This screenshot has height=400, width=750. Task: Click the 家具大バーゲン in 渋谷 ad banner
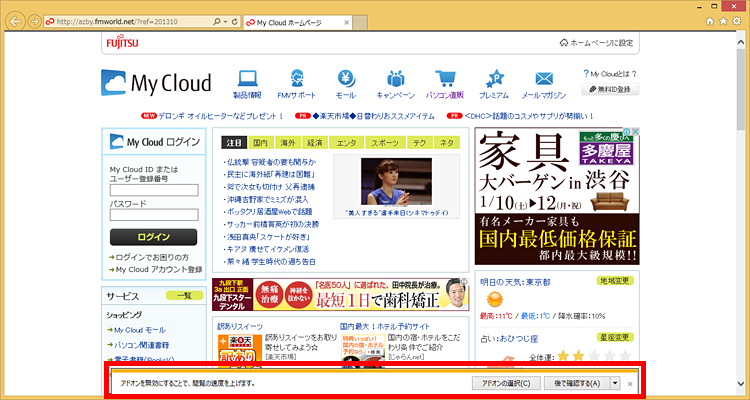click(556, 196)
